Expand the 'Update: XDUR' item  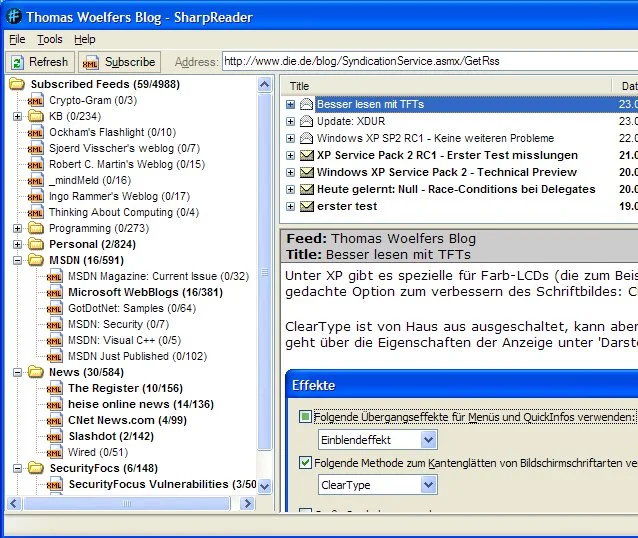290,121
